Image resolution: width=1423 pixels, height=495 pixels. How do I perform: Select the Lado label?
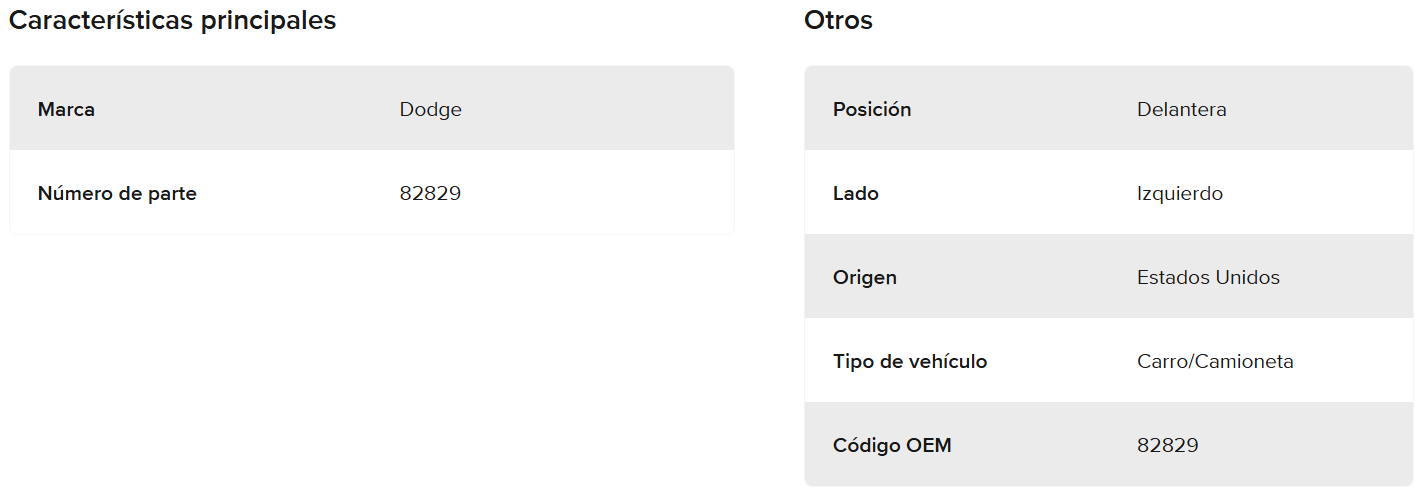(855, 193)
